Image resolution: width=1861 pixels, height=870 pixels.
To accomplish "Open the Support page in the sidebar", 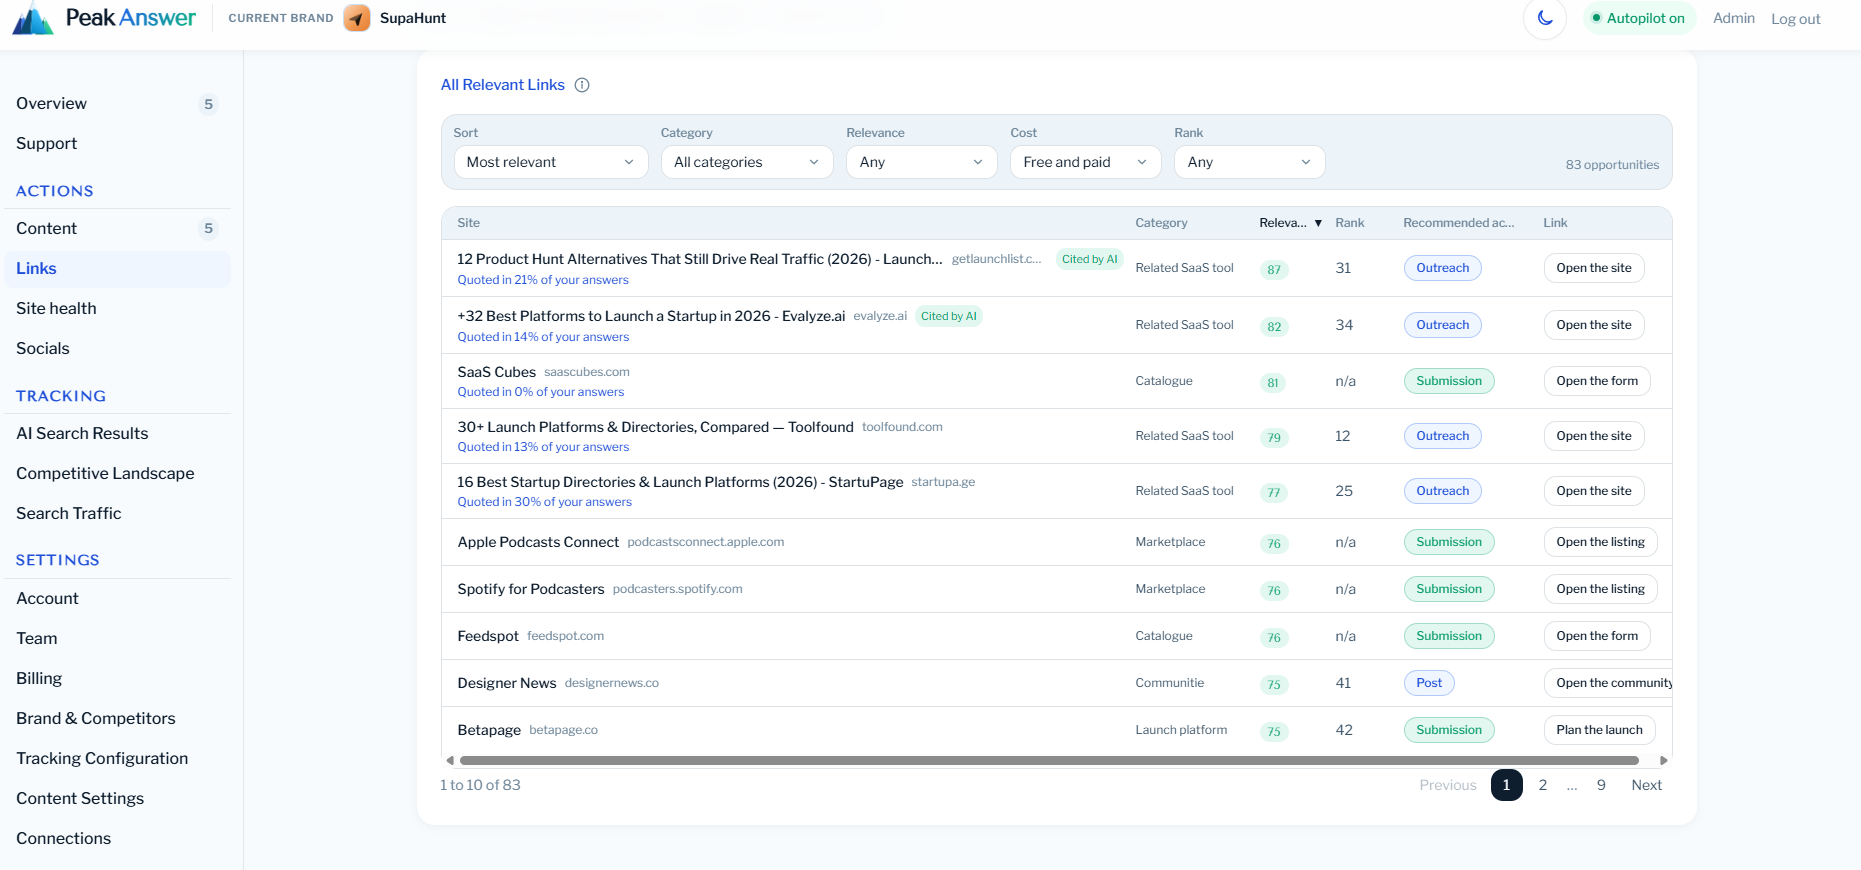I will pyautogui.click(x=118, y=144).
